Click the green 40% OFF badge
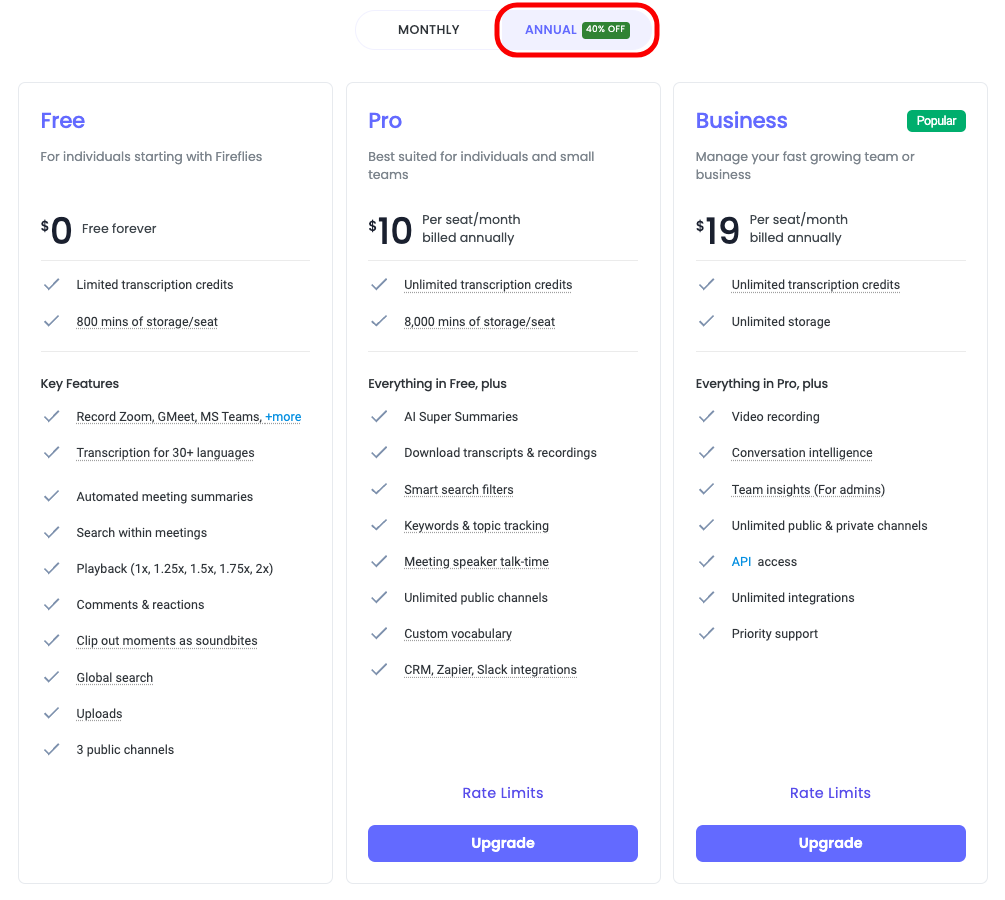Viewport: 1005px width, 900px height. pyautogui.click(x=605, y=29)
